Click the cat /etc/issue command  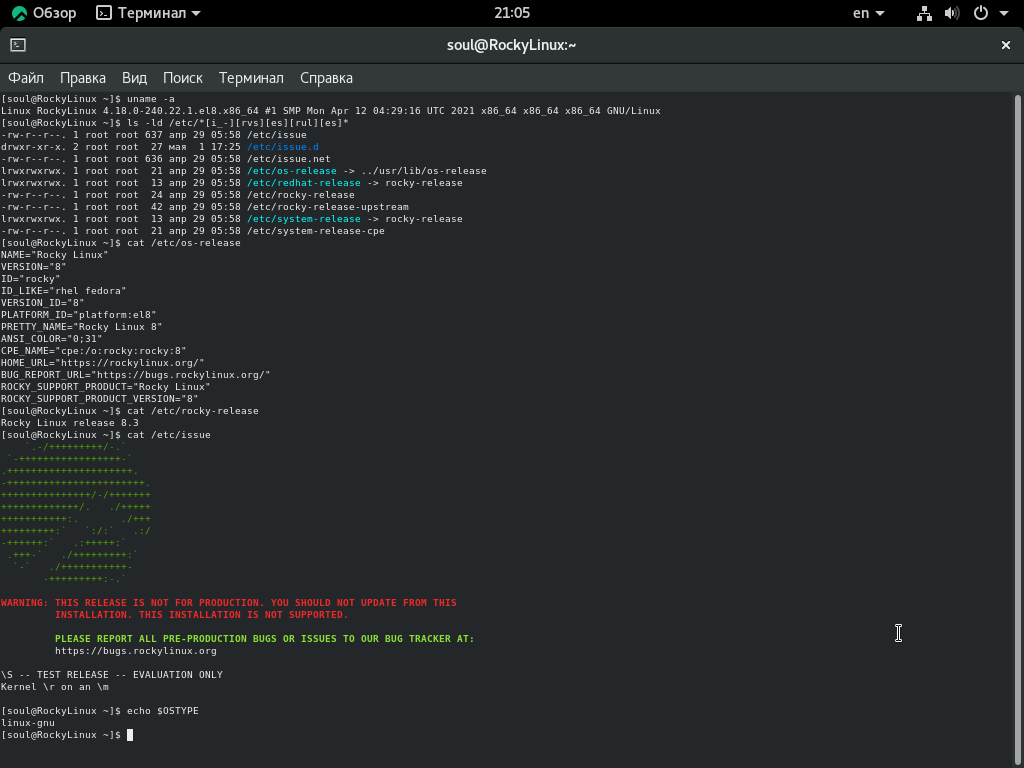(x=168, y=435)
